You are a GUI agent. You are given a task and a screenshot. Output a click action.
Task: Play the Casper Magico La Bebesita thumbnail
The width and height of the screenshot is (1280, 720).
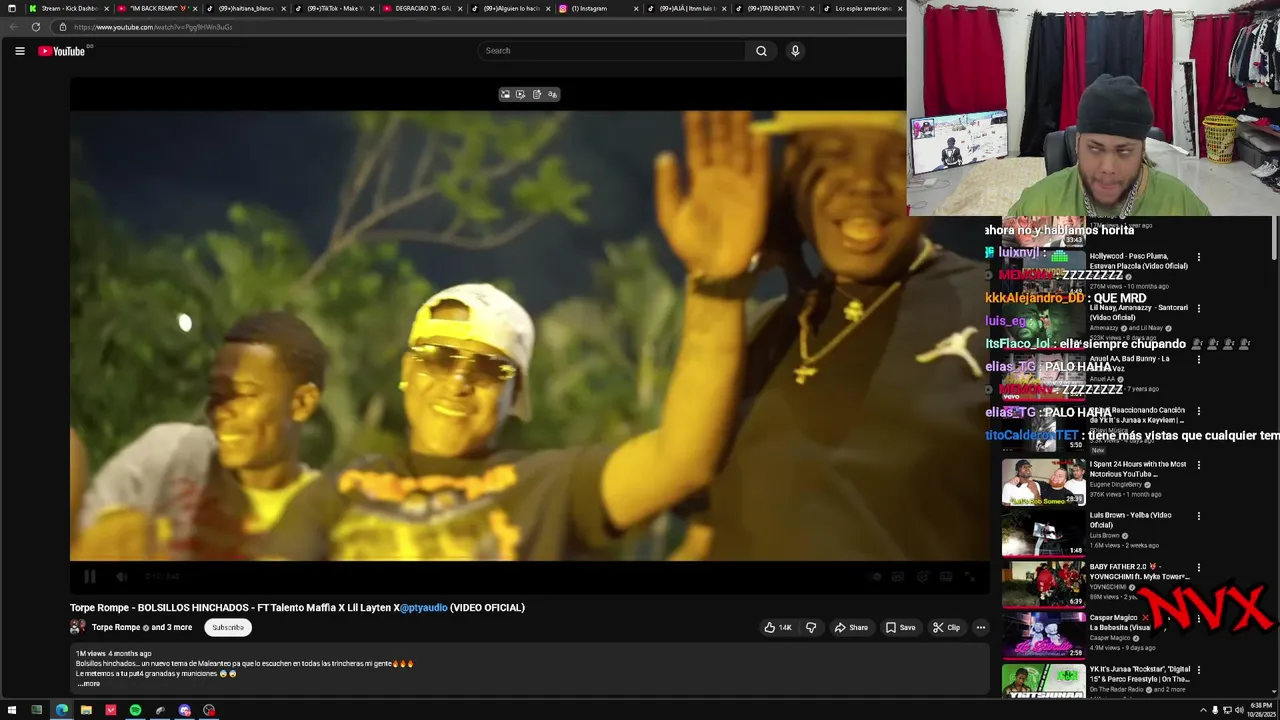tap(1043, 635)
